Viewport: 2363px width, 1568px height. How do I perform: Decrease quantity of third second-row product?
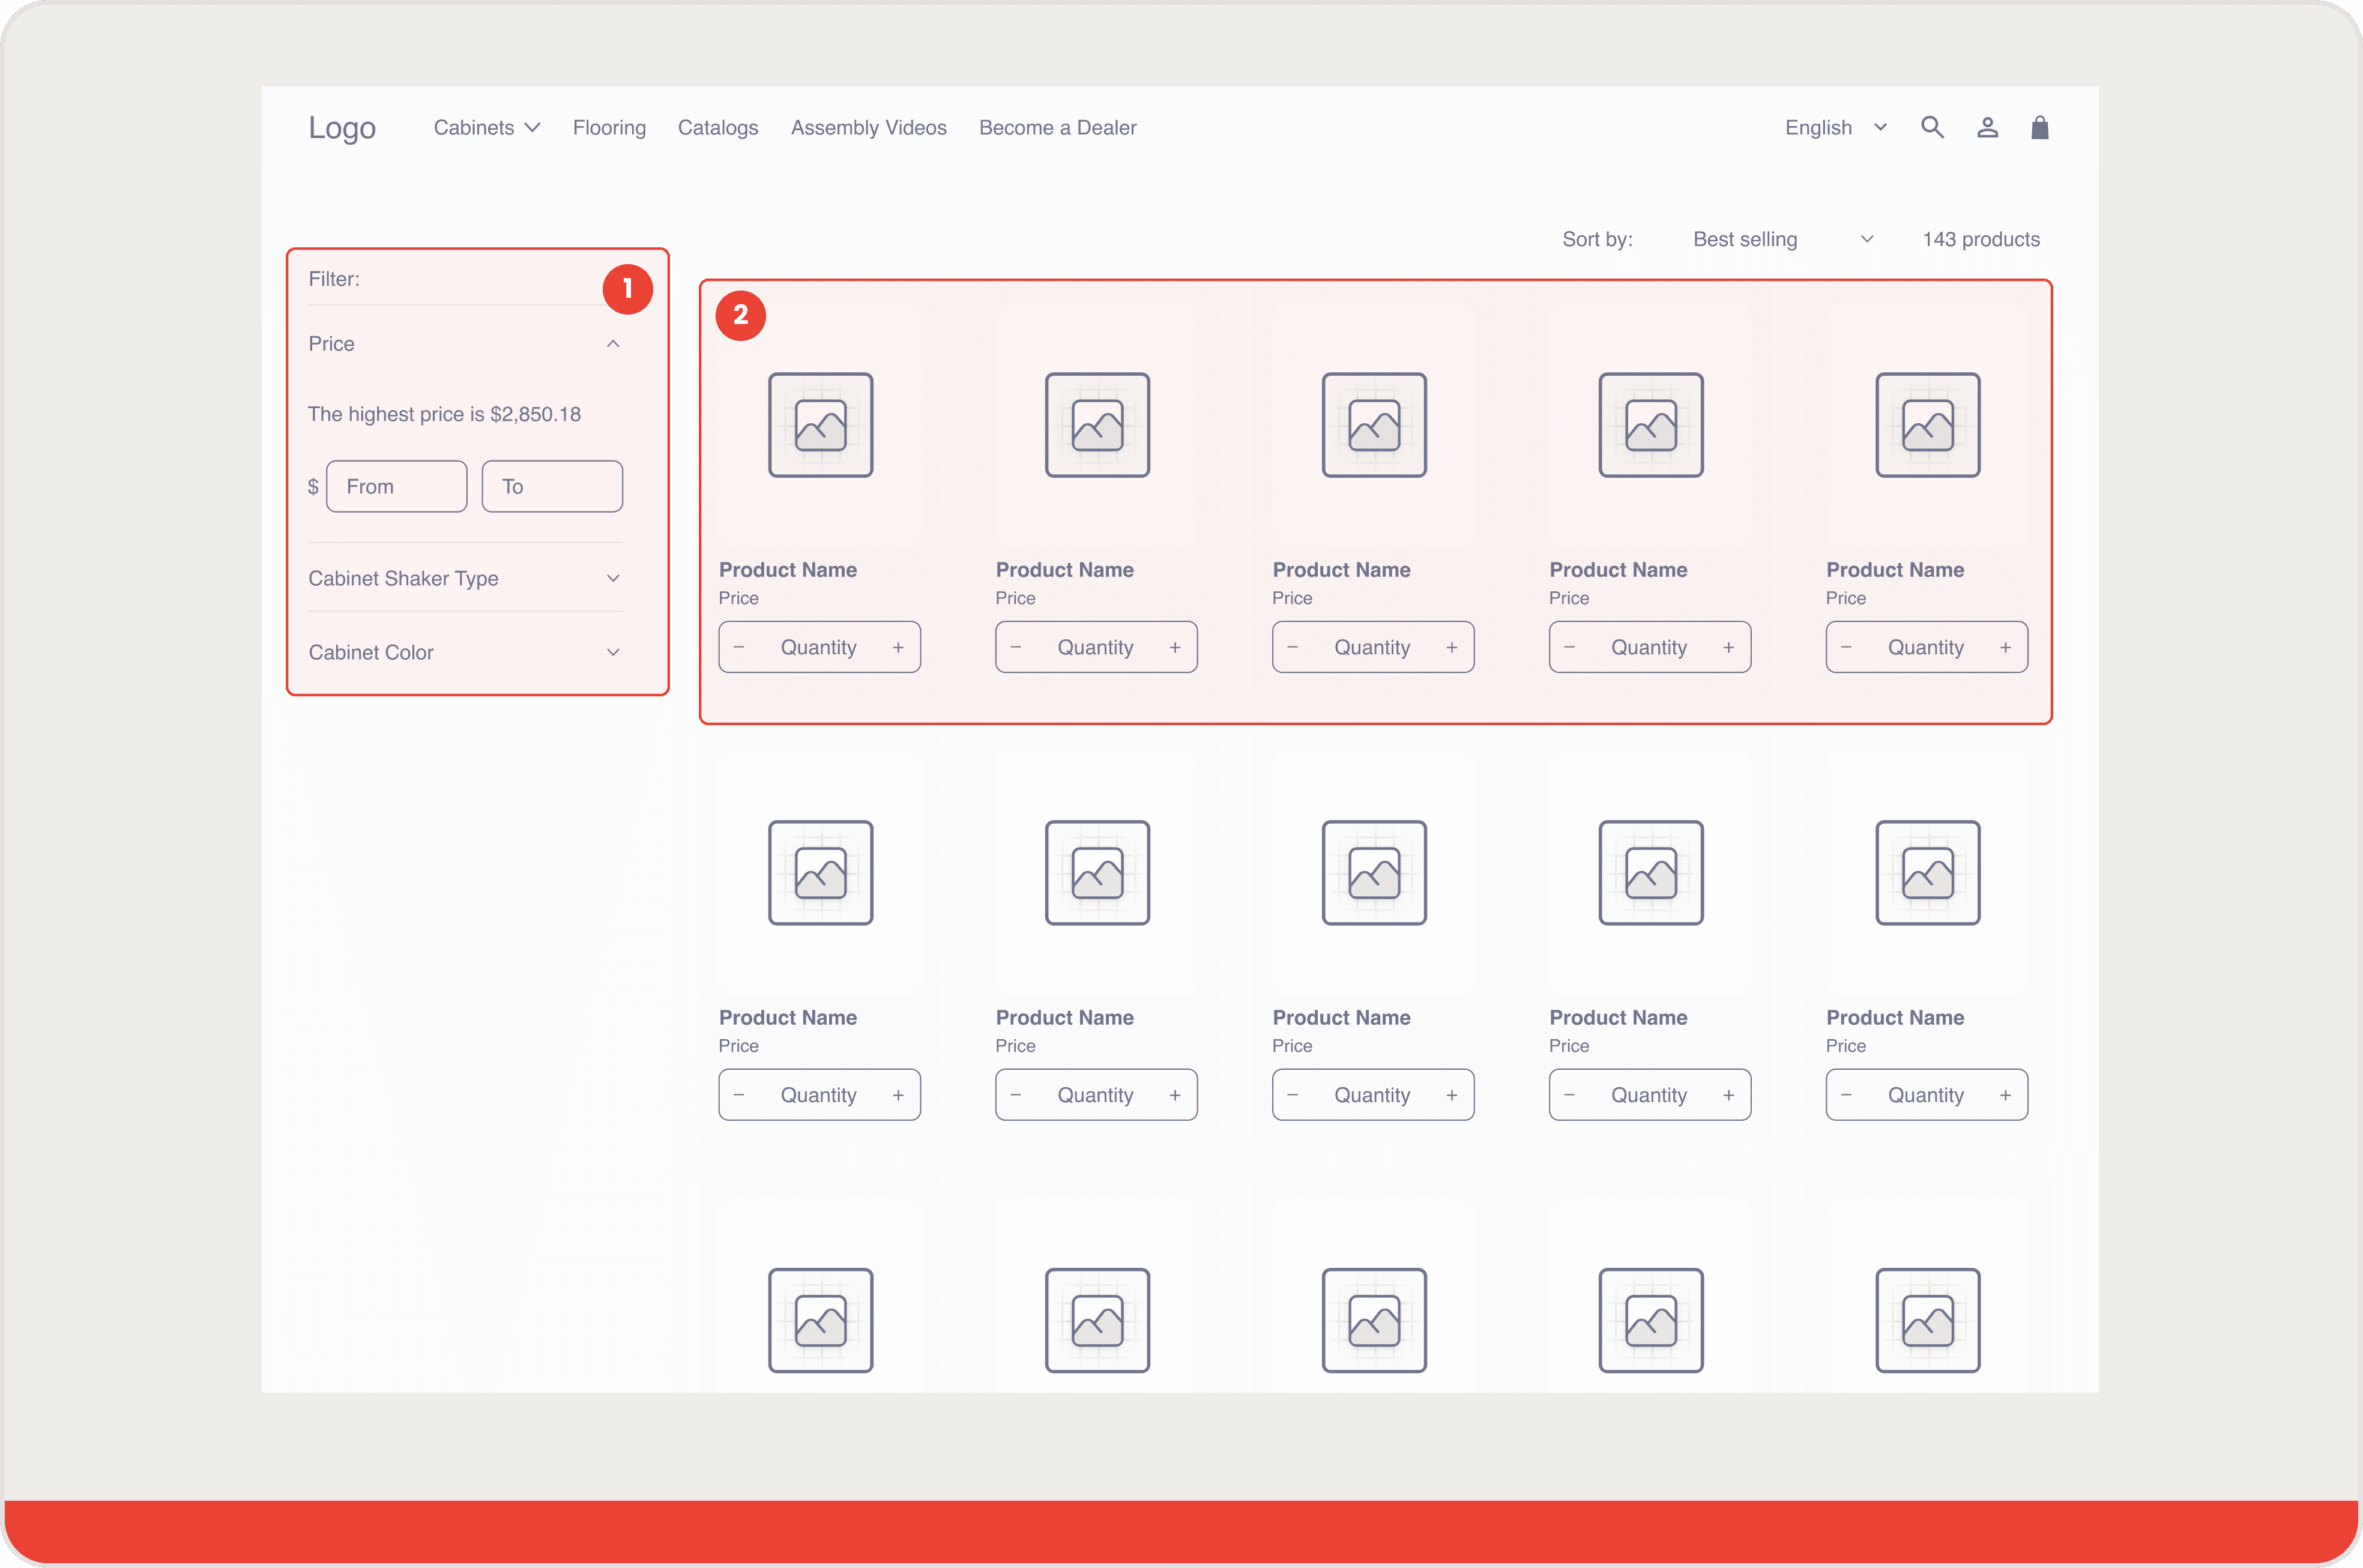(x=1292, y=1095)
